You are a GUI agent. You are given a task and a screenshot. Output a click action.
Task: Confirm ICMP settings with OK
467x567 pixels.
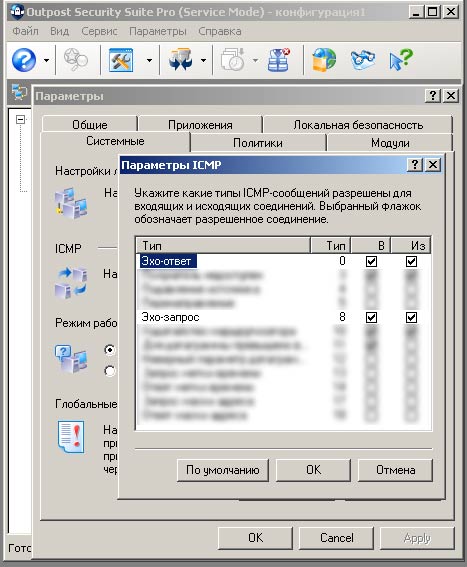coord(313,470)
